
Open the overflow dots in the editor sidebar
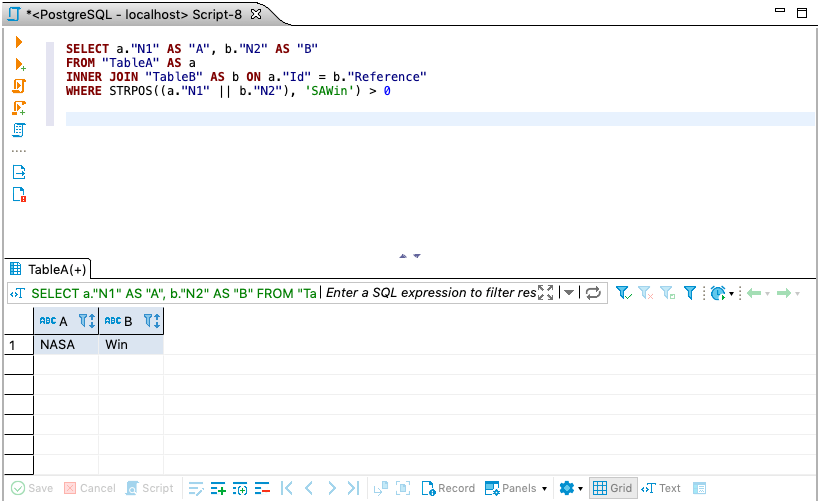coord(19,151)
